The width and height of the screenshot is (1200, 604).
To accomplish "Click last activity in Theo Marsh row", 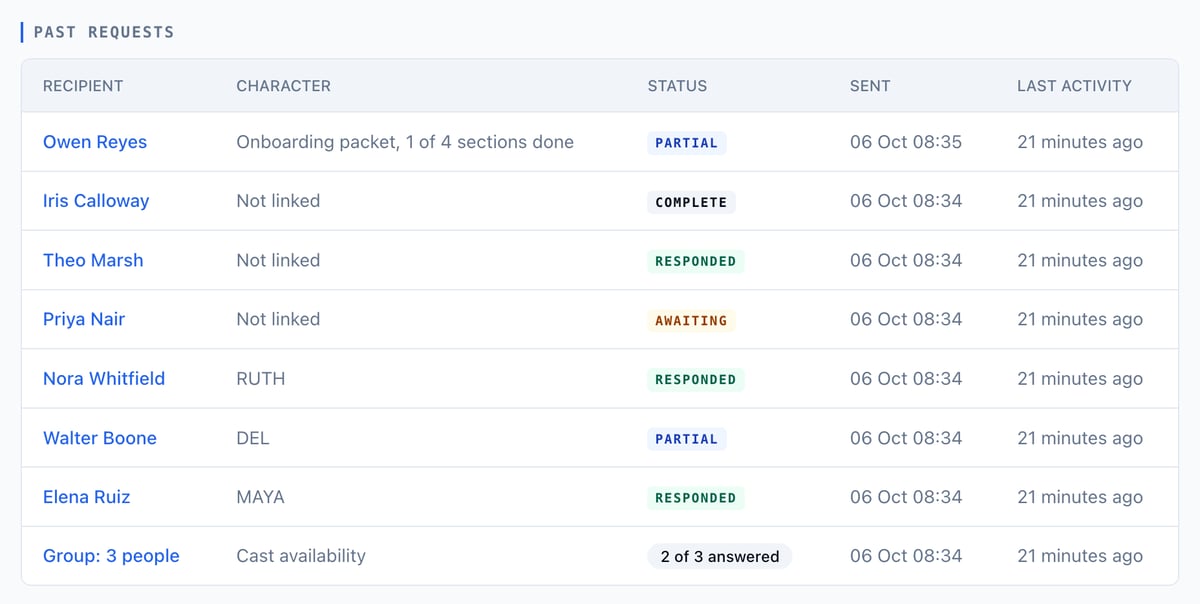I will 1080,260.
